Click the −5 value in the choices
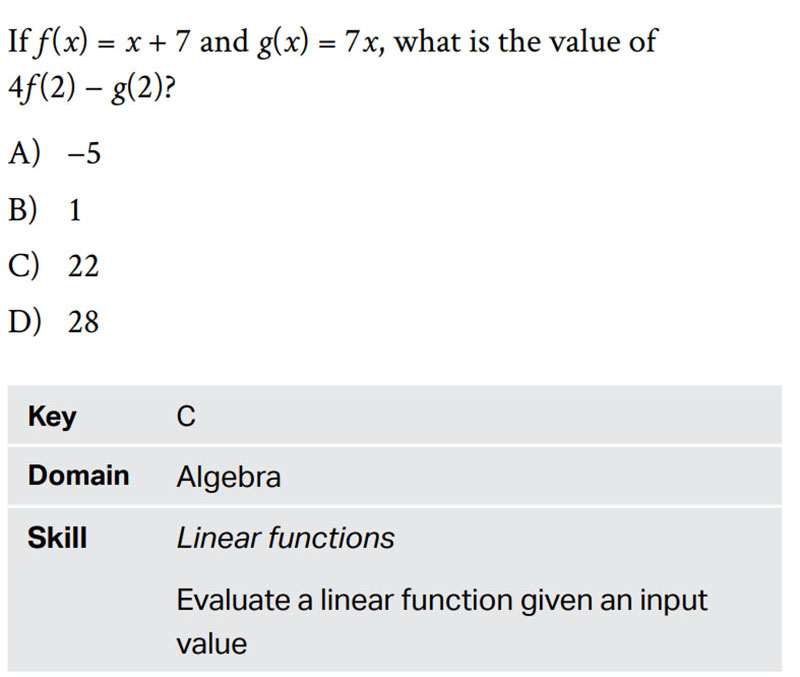This screenshot has height=677, width=800. 85,153
